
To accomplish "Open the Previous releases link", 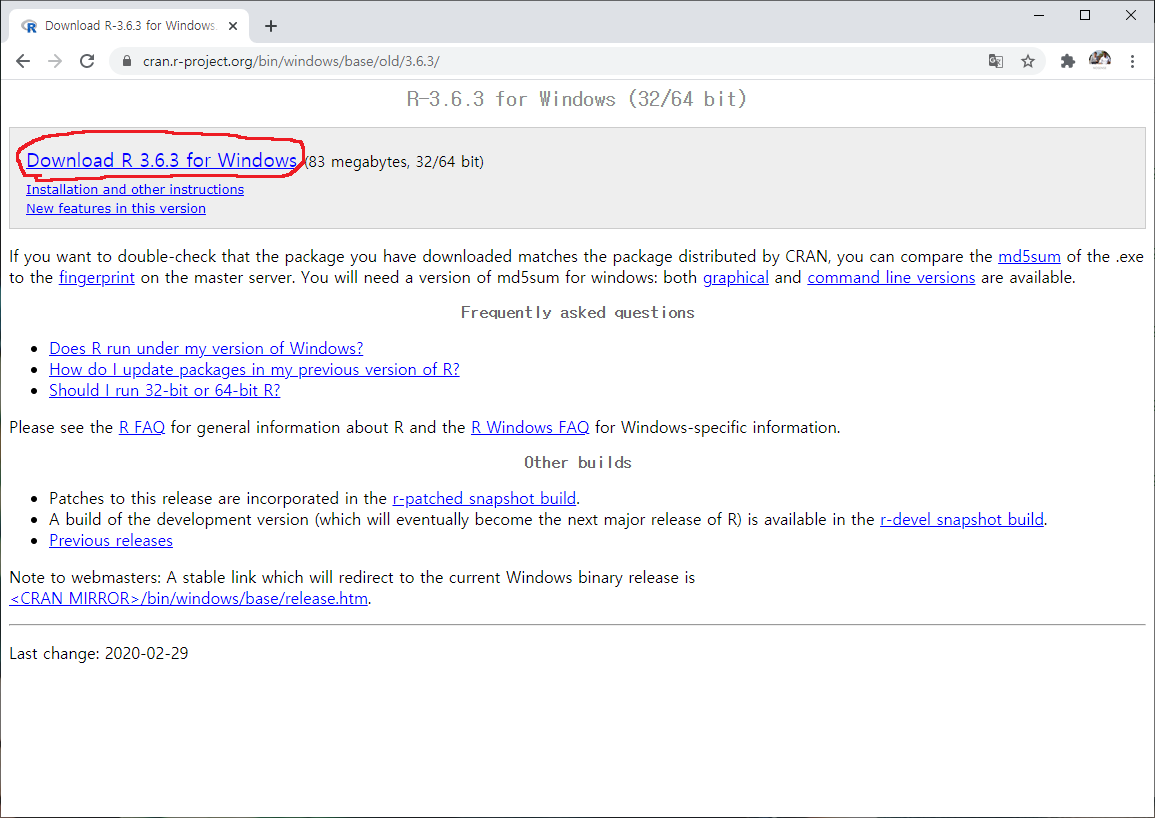I will pos(111,541).
